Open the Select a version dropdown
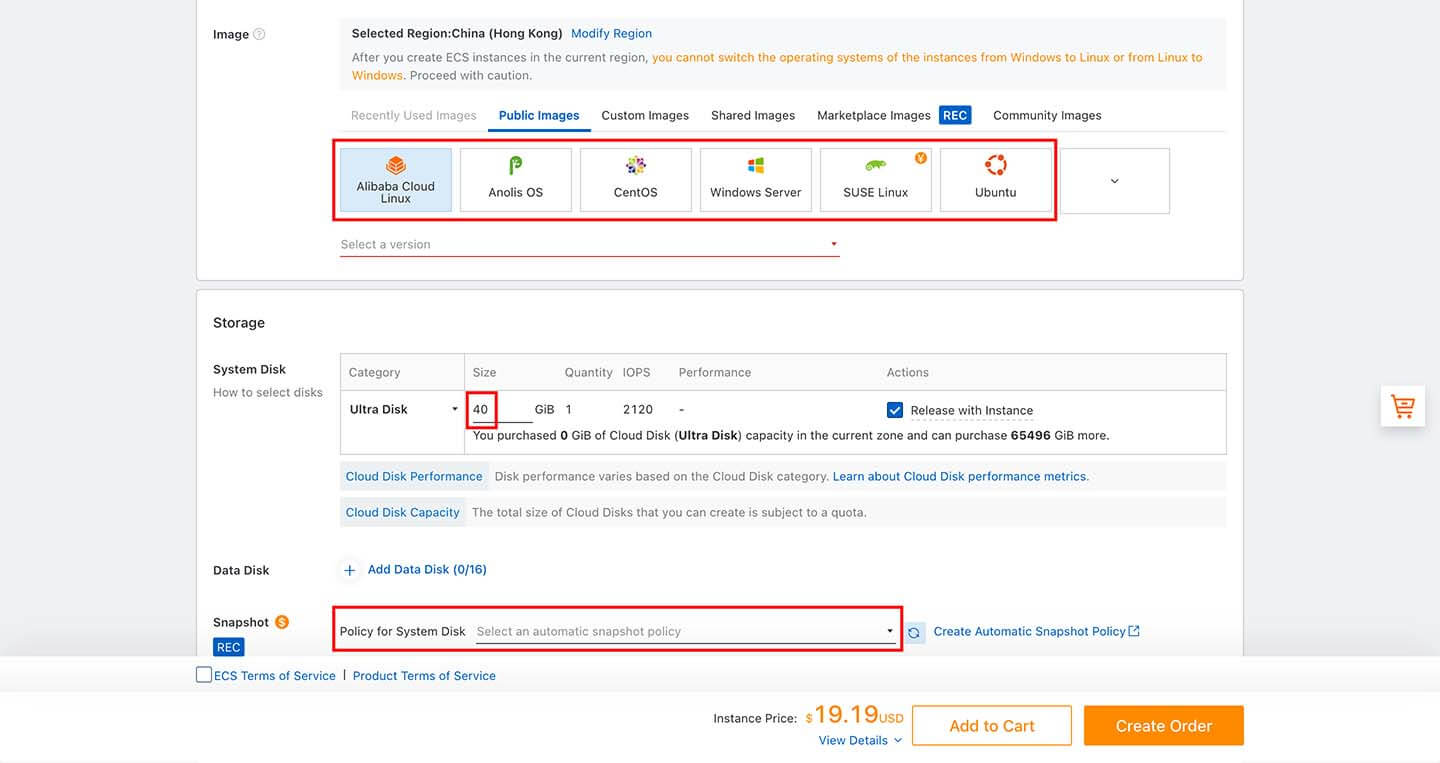 590,245
